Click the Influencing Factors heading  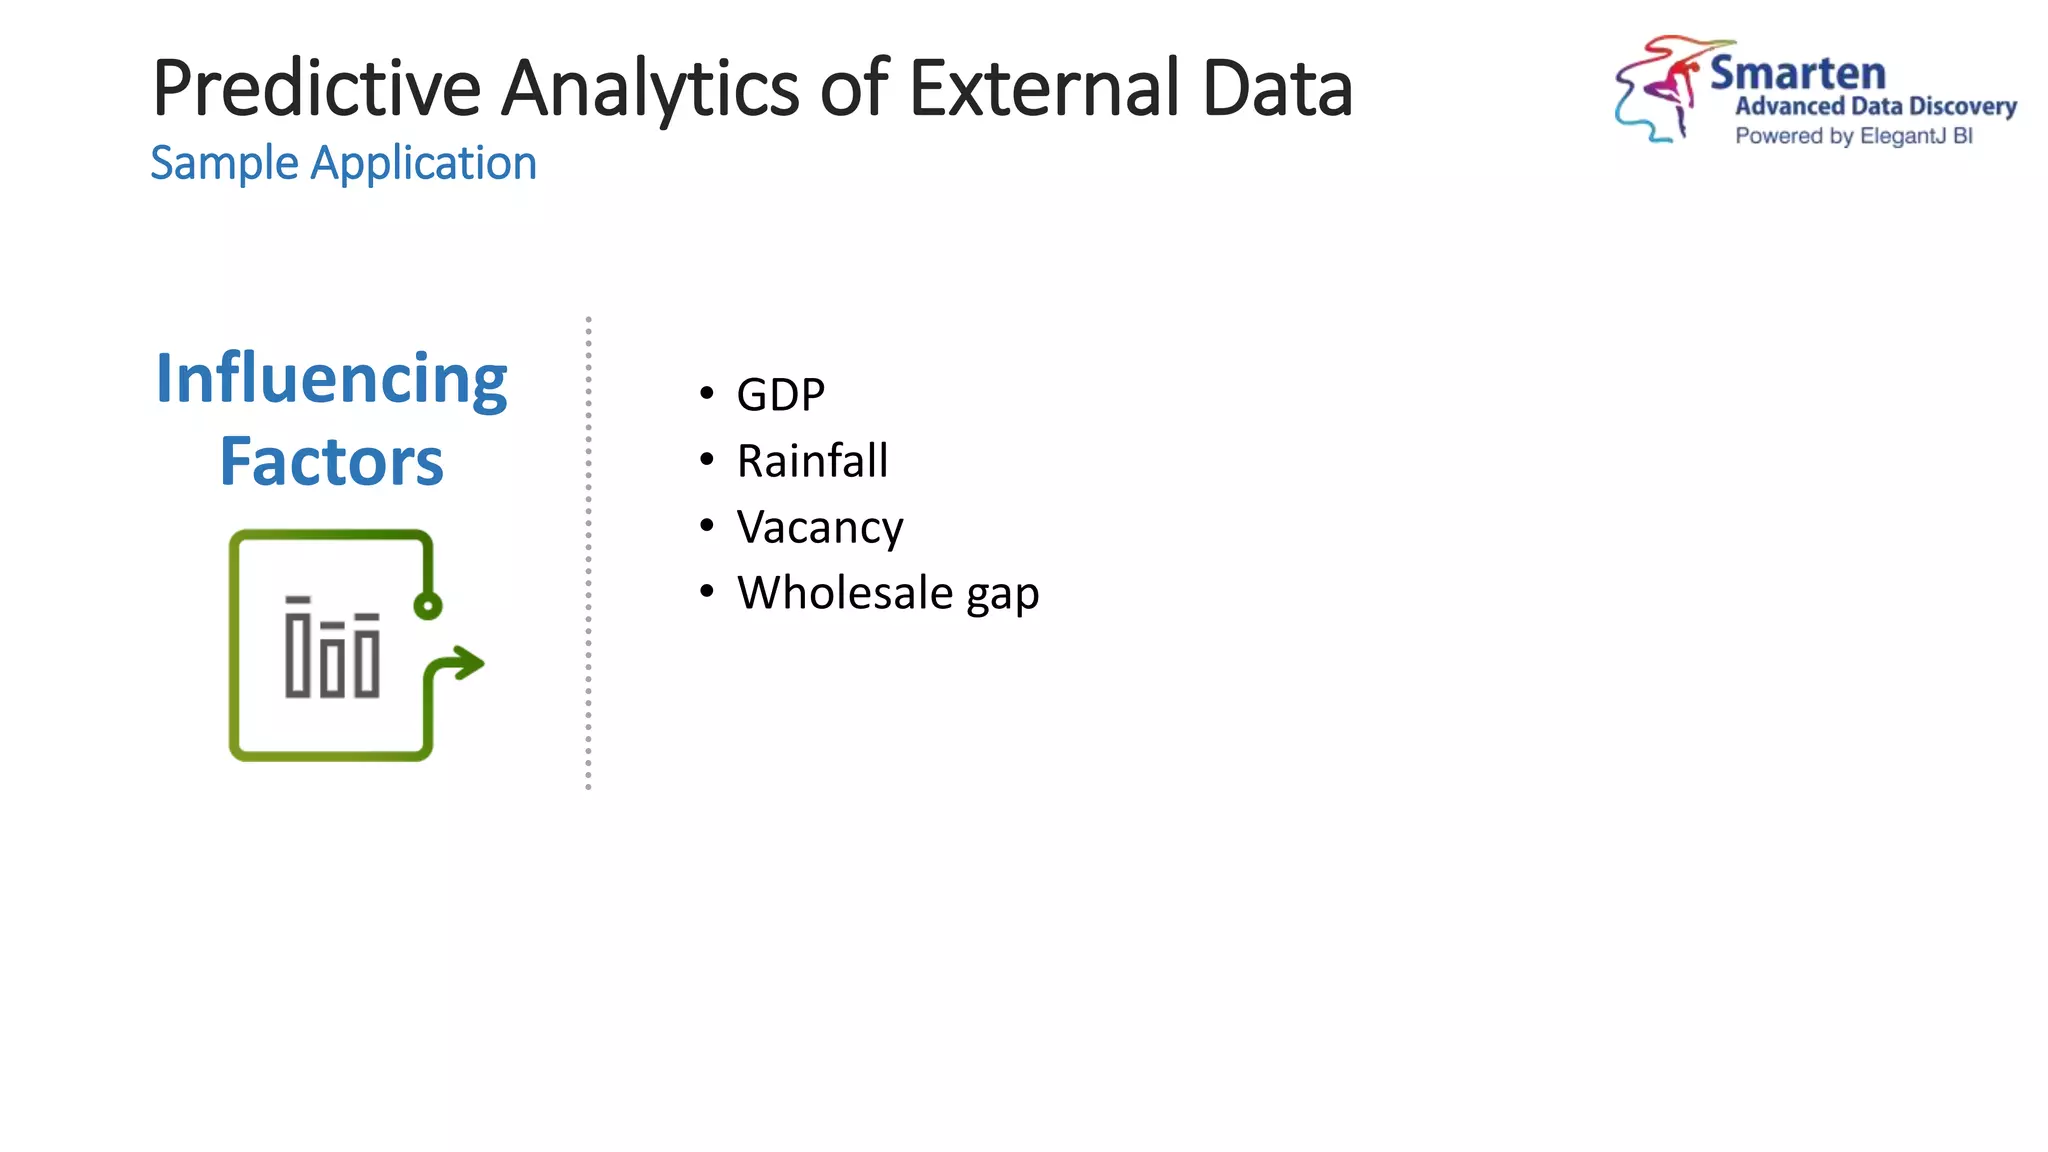coord(332,419)
